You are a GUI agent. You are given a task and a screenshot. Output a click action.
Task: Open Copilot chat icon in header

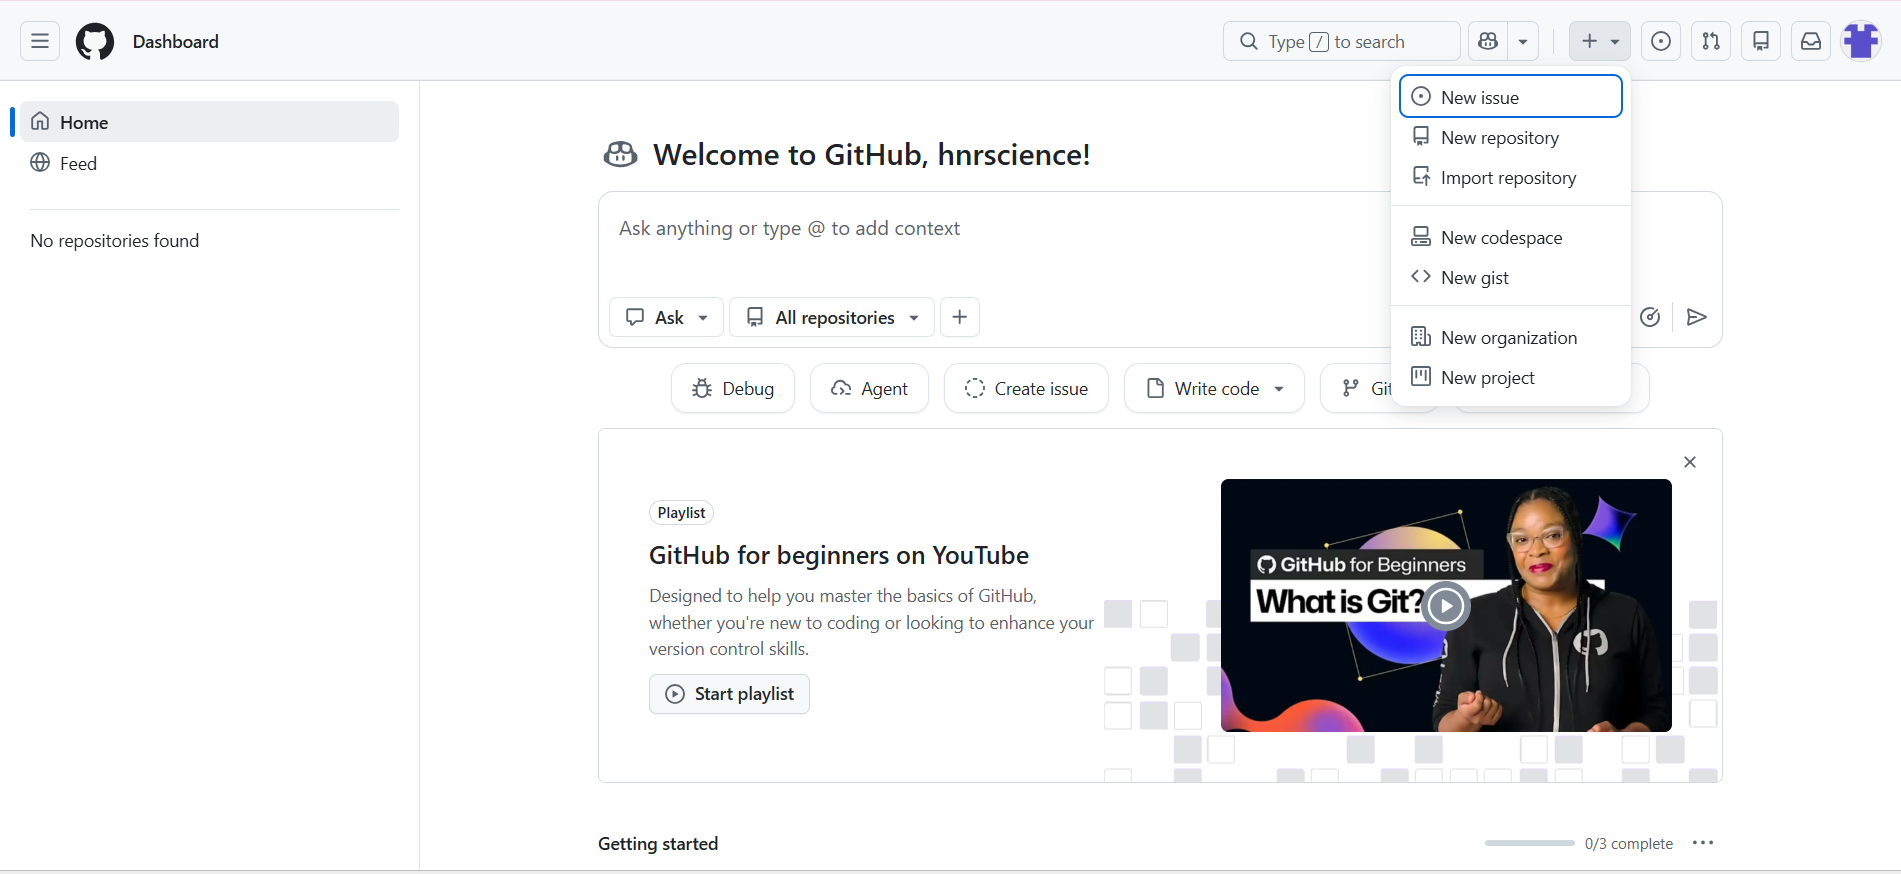point(1488,41)
